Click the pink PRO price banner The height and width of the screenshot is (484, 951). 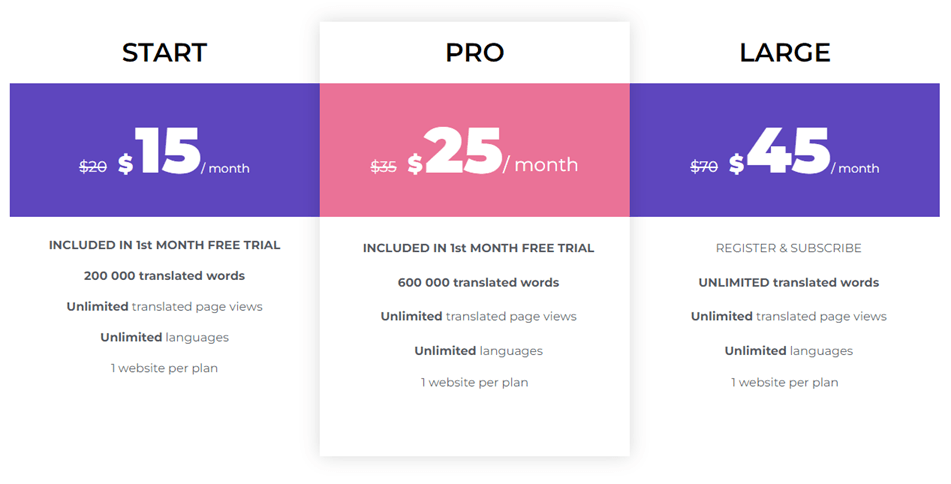[x=475, y=150]
